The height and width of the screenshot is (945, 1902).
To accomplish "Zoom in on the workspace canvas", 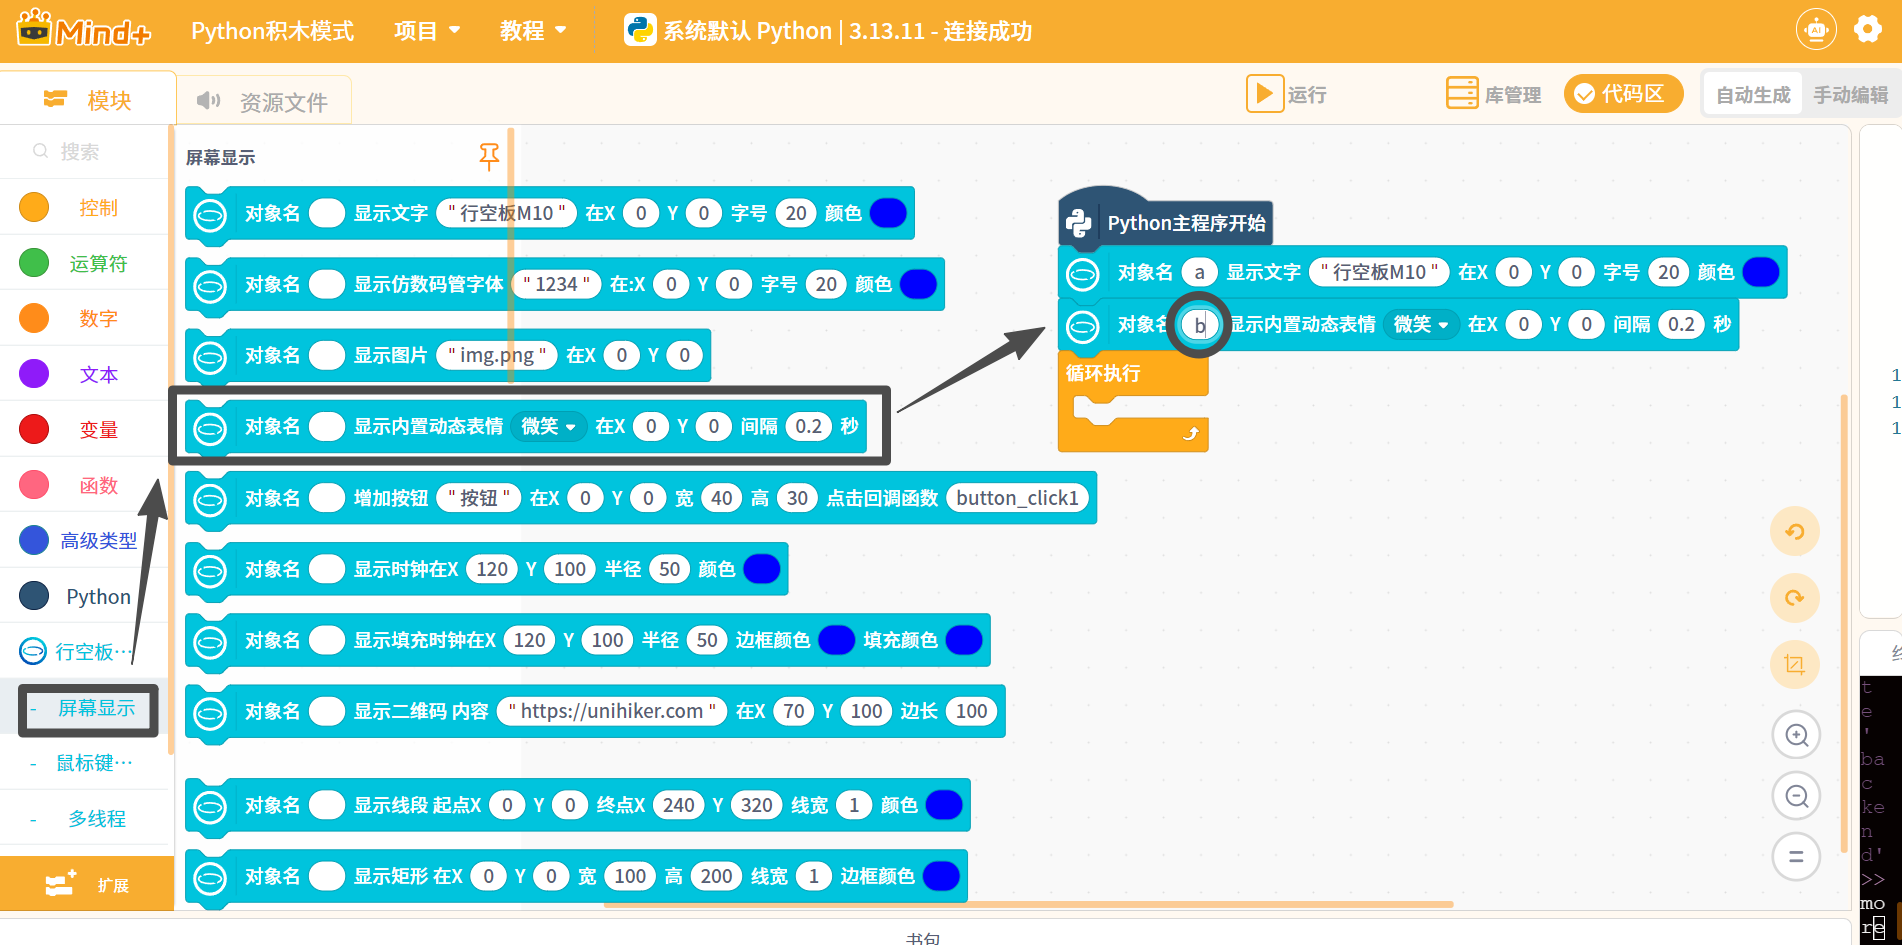I will tap(1796, 735).
